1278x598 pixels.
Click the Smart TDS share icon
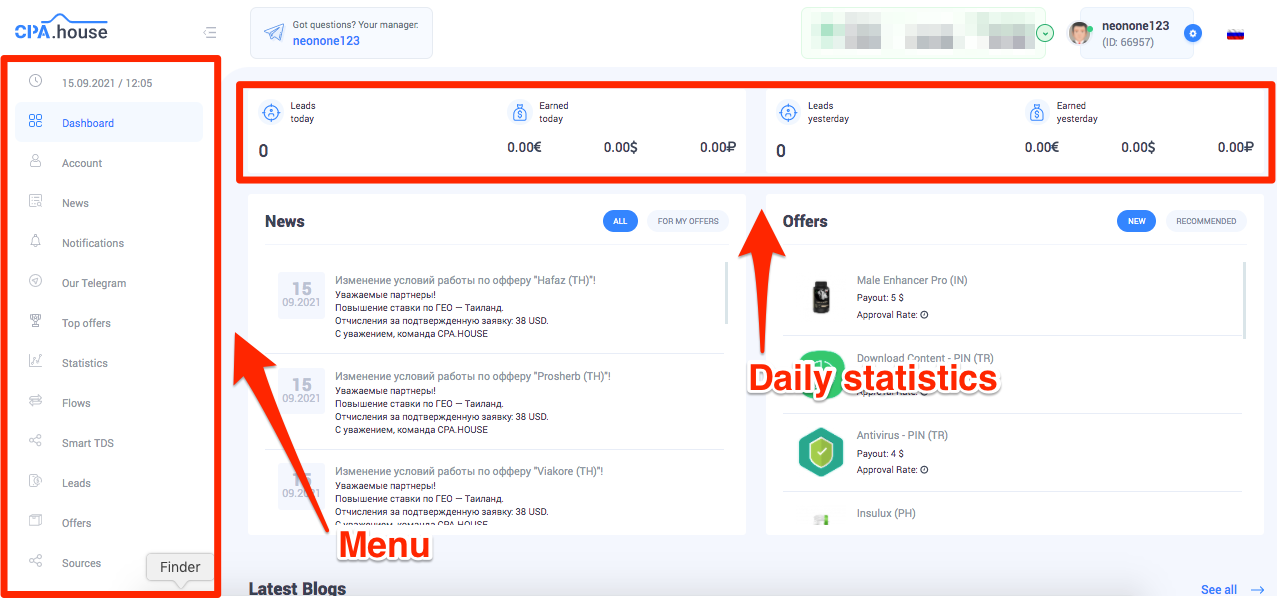[x=36, y=442]
